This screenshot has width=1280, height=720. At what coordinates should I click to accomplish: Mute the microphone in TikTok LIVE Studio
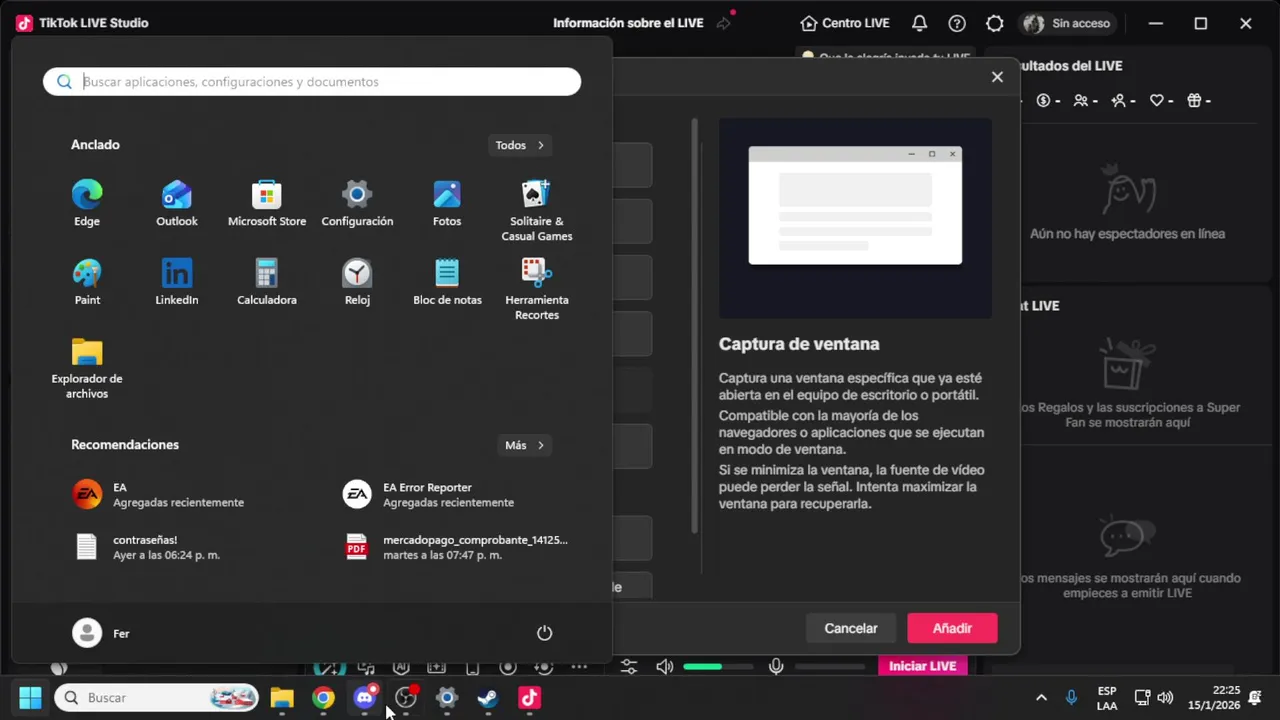click(x=776, y=666)
